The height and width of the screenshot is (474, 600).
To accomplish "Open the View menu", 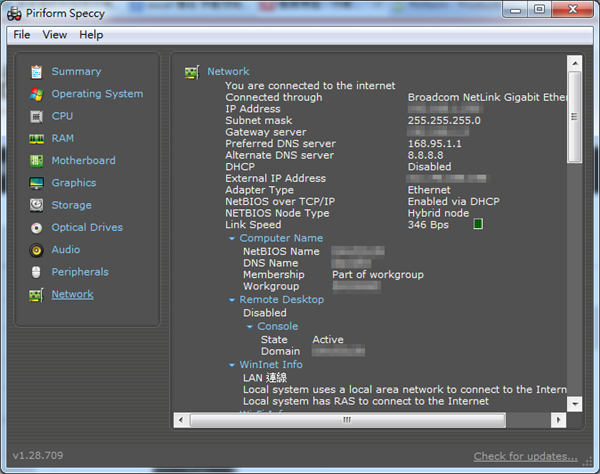I will pyautogui.click(x=55, y=35).
